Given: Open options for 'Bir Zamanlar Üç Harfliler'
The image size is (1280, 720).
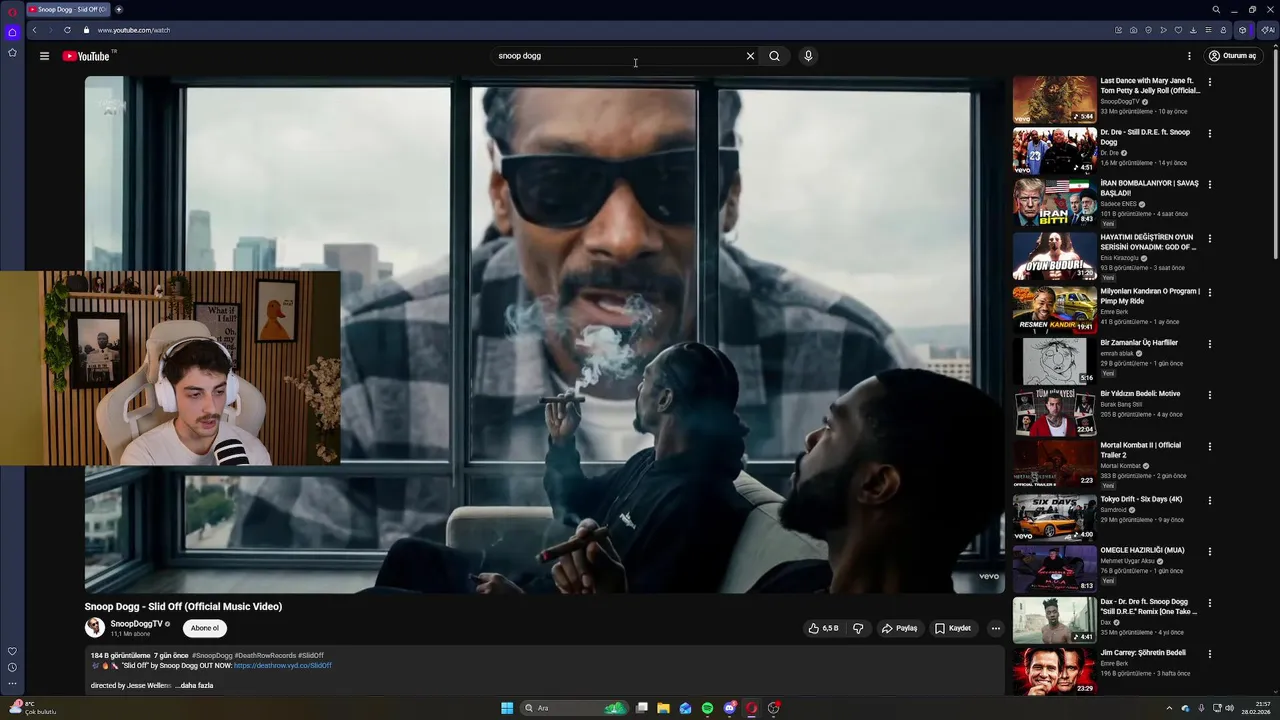Looking at the screenshot, I should [1210, 344].
